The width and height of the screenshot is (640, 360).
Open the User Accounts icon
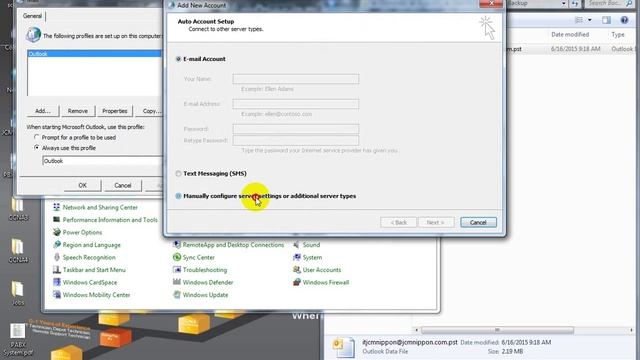pos(297,270)
